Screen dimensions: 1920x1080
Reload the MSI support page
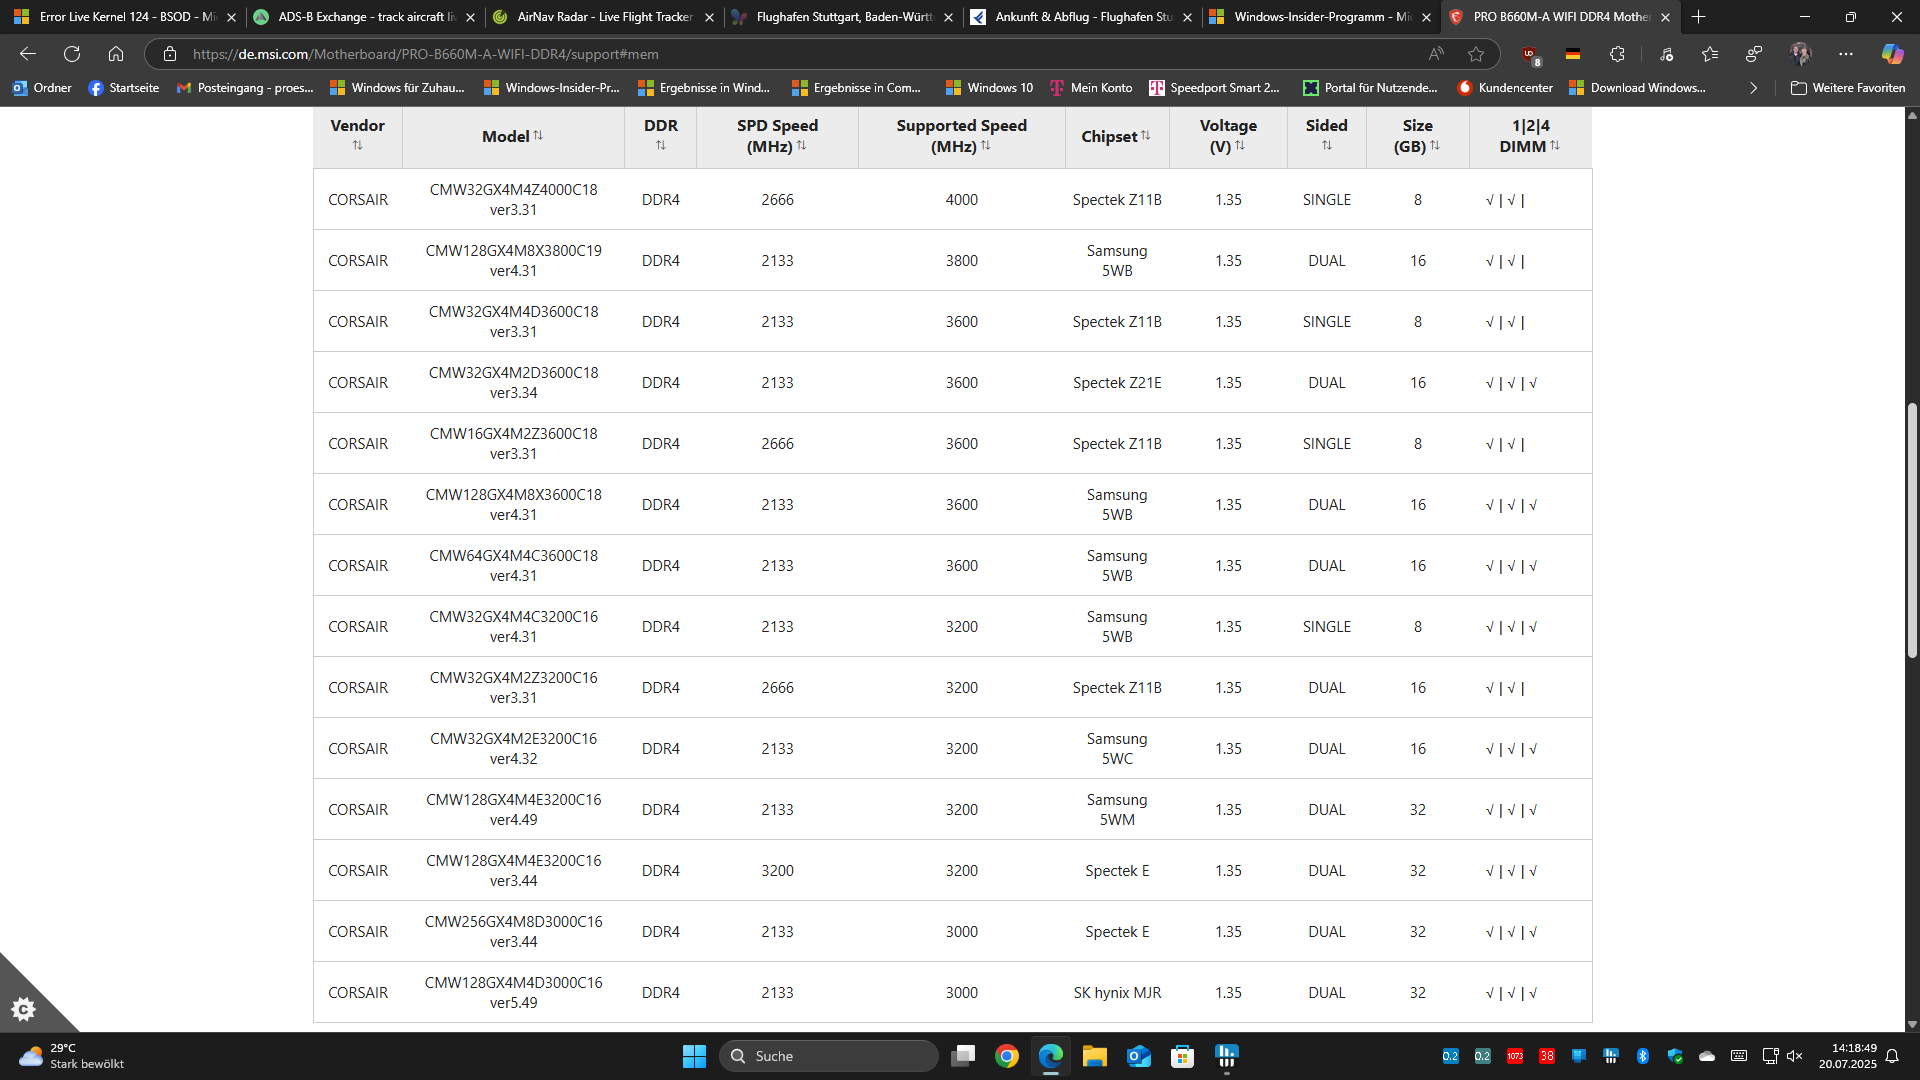click(x=72, y=54)
